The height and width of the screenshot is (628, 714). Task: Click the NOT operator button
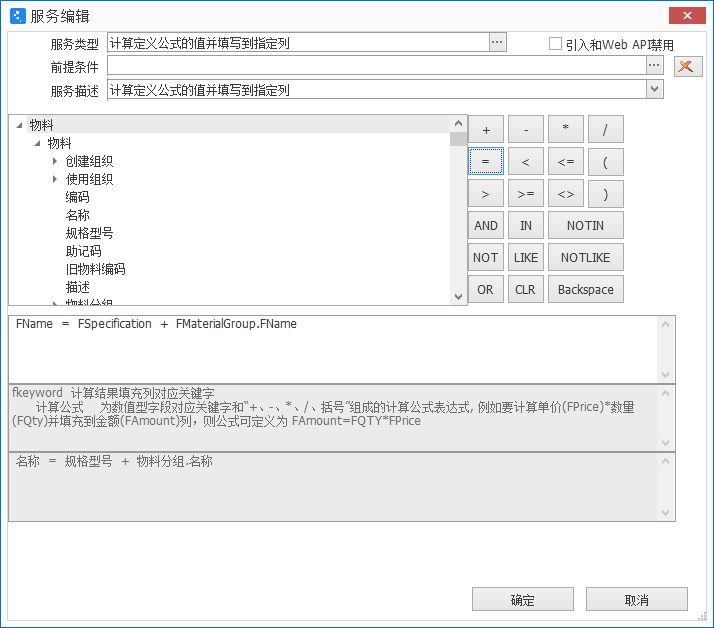[x=486, y=257]
